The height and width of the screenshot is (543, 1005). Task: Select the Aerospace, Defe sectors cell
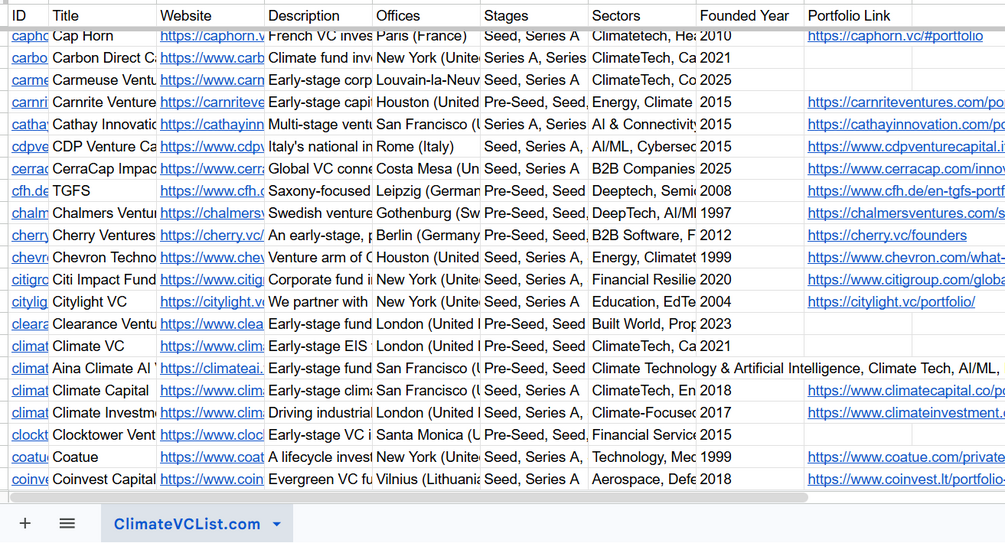[x=642, y=479]
